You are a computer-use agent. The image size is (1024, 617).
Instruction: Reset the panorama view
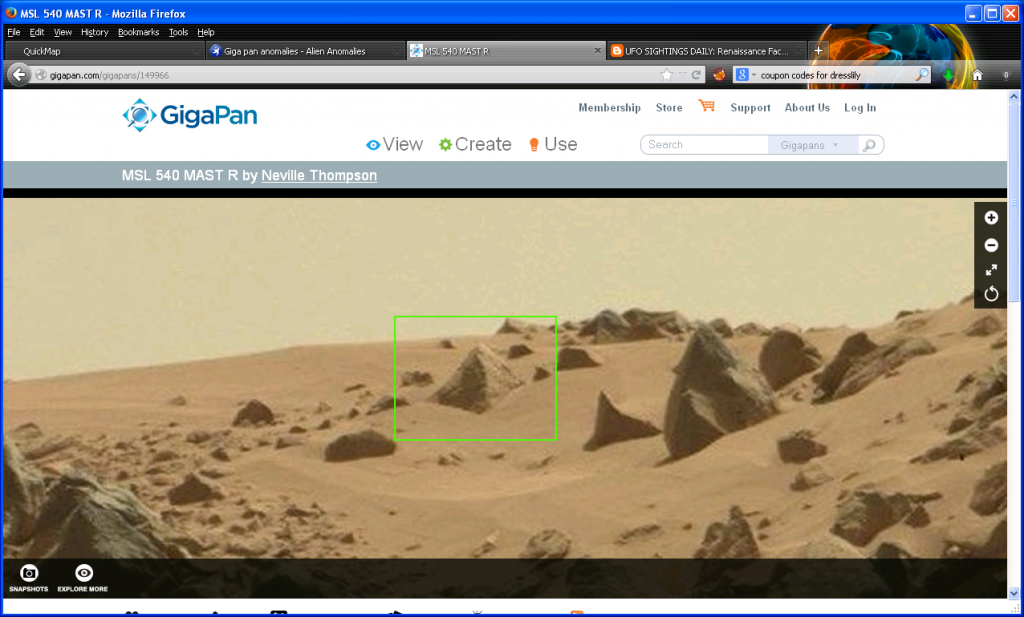point(991,294)
